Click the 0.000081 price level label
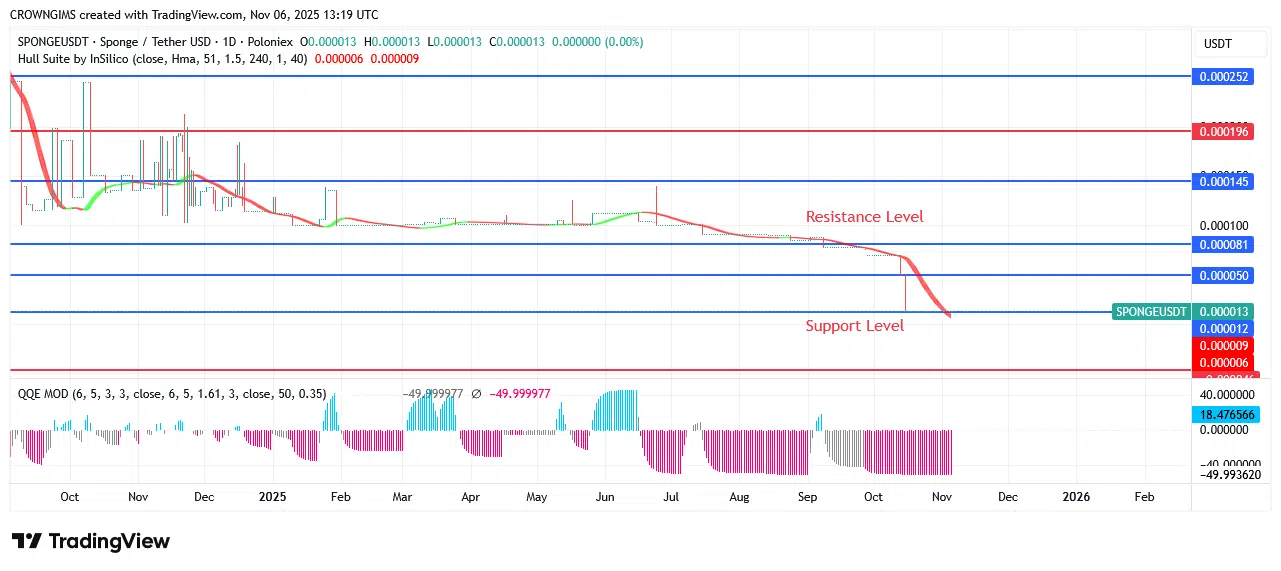Image resolution: width=1281 pixels, height=571 pixels. (x=1225, y=244)
